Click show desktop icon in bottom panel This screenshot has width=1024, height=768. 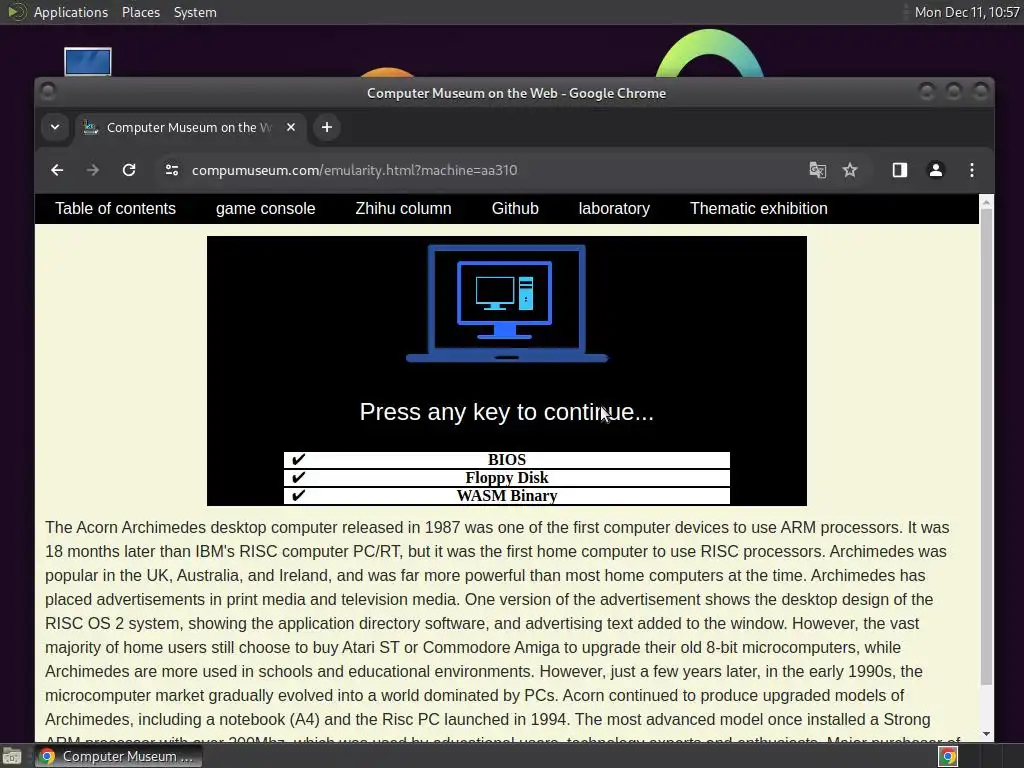pos(12,756)
